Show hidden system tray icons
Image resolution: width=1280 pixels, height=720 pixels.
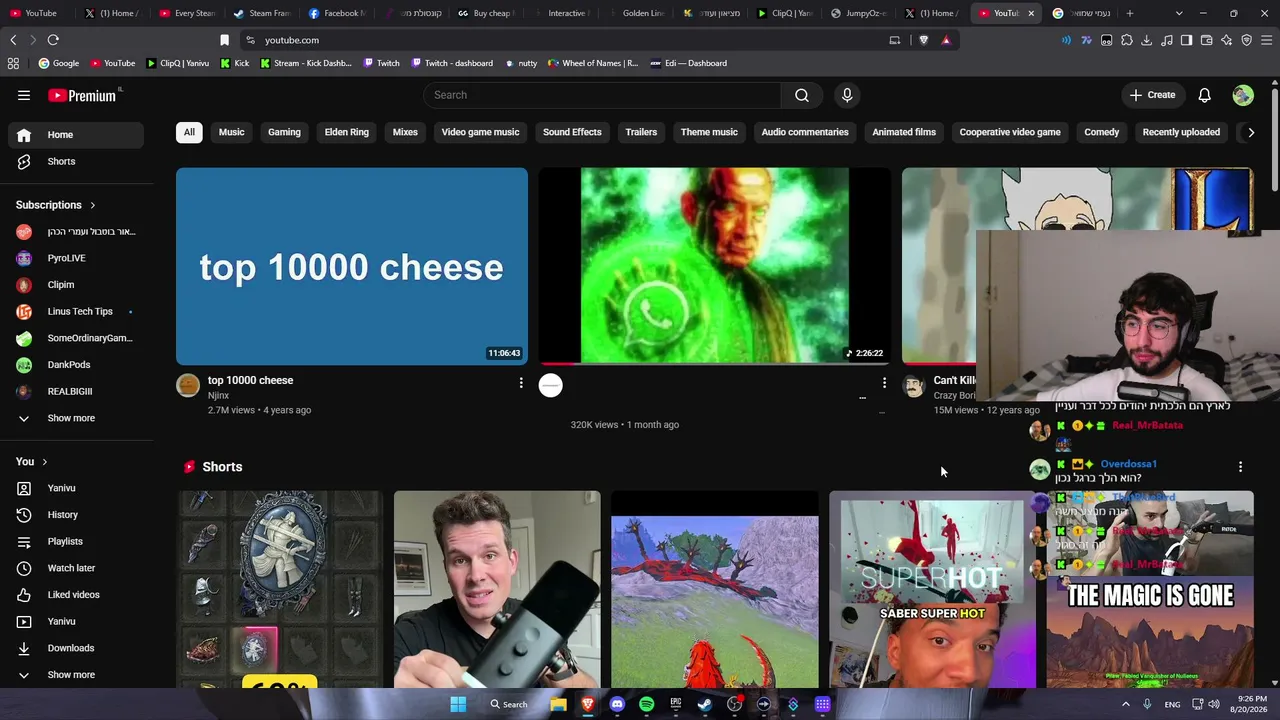coord(1126,704)
